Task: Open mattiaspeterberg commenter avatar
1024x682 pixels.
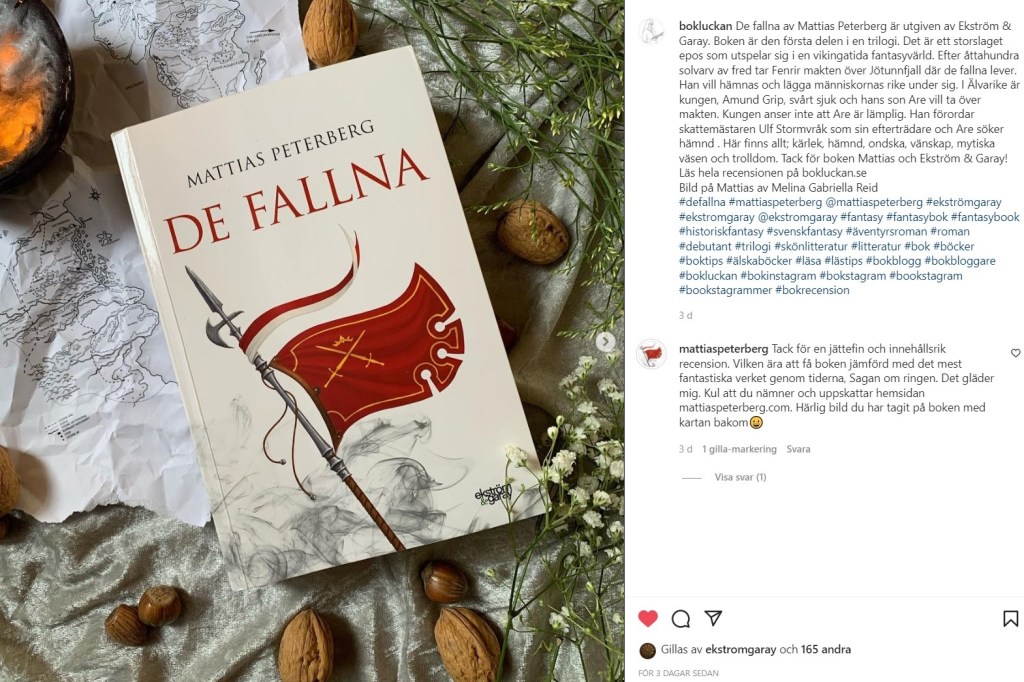Action: pyautogui.click(x=651, y=354)
